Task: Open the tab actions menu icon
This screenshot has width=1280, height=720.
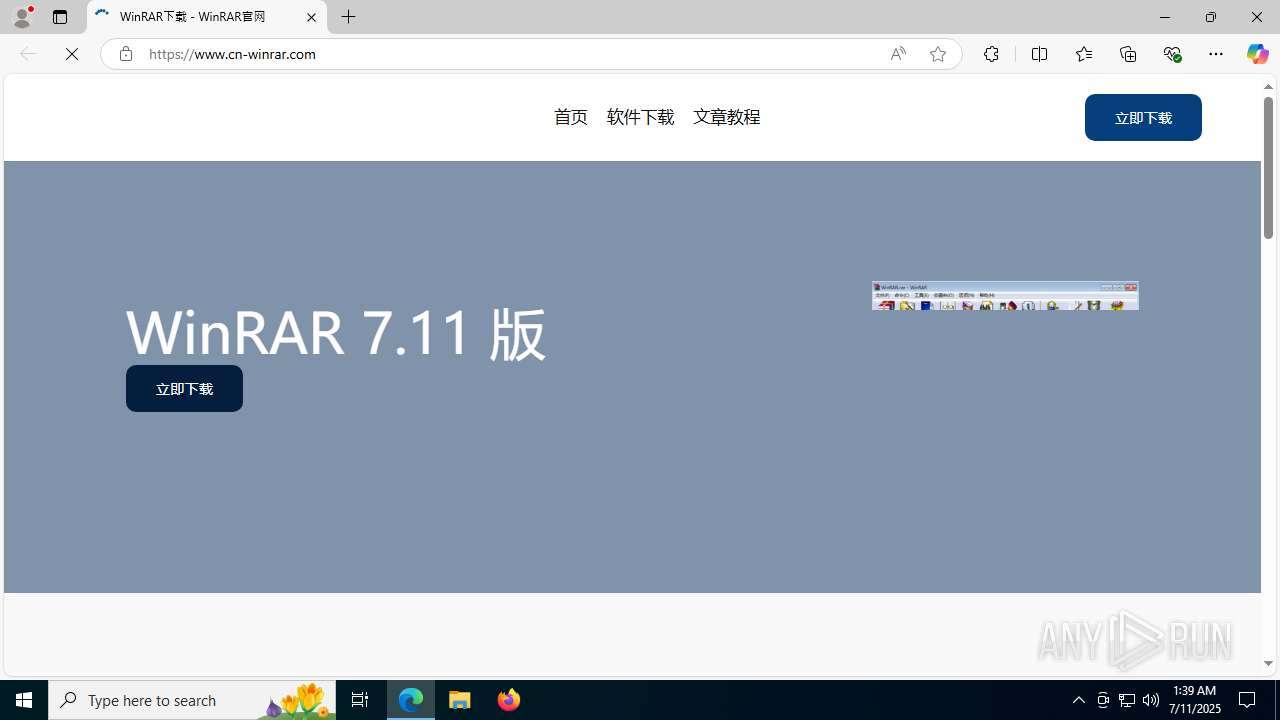Action: (x=60, y=17)
